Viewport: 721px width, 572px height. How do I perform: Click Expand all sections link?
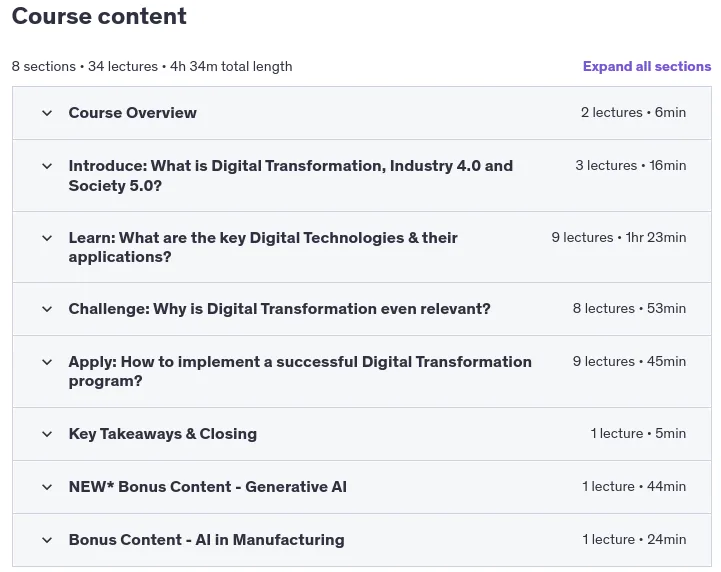(x=647, y=66)
